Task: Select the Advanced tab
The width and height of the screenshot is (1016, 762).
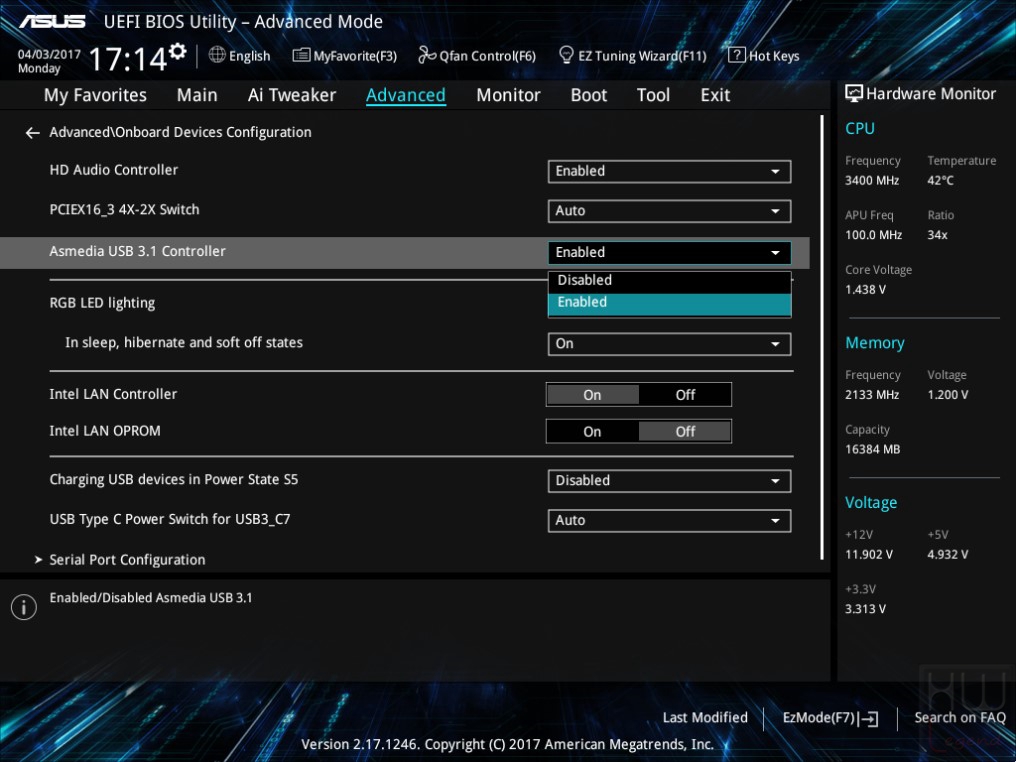Action: (x=406, y=95)
